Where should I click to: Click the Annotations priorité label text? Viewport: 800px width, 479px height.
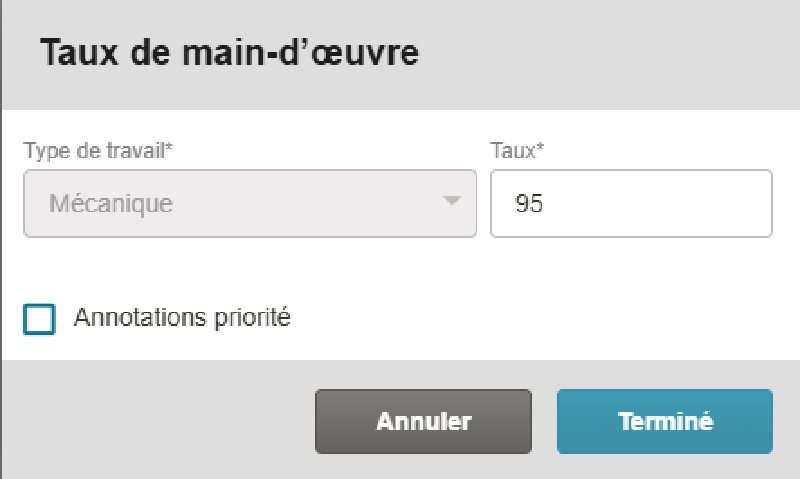pyautogui.click(x=181, y=319)
